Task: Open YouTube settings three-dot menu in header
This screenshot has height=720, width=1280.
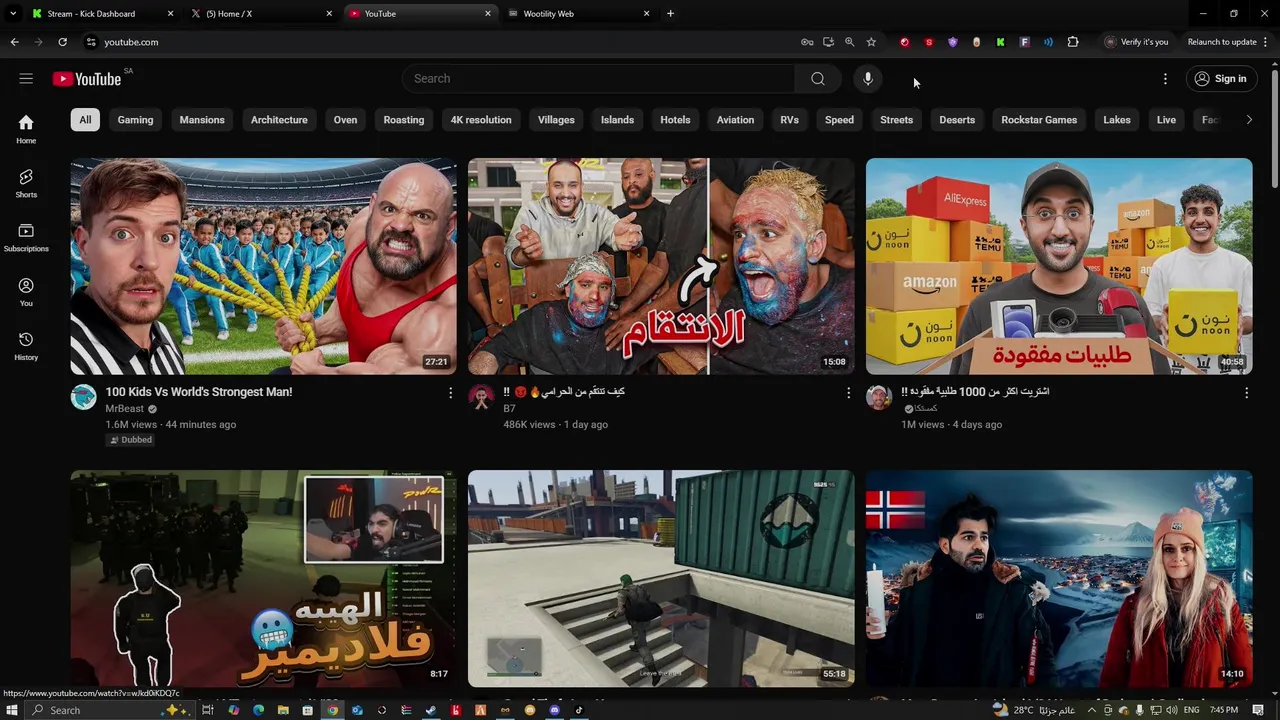Action: coord(1165,78)
